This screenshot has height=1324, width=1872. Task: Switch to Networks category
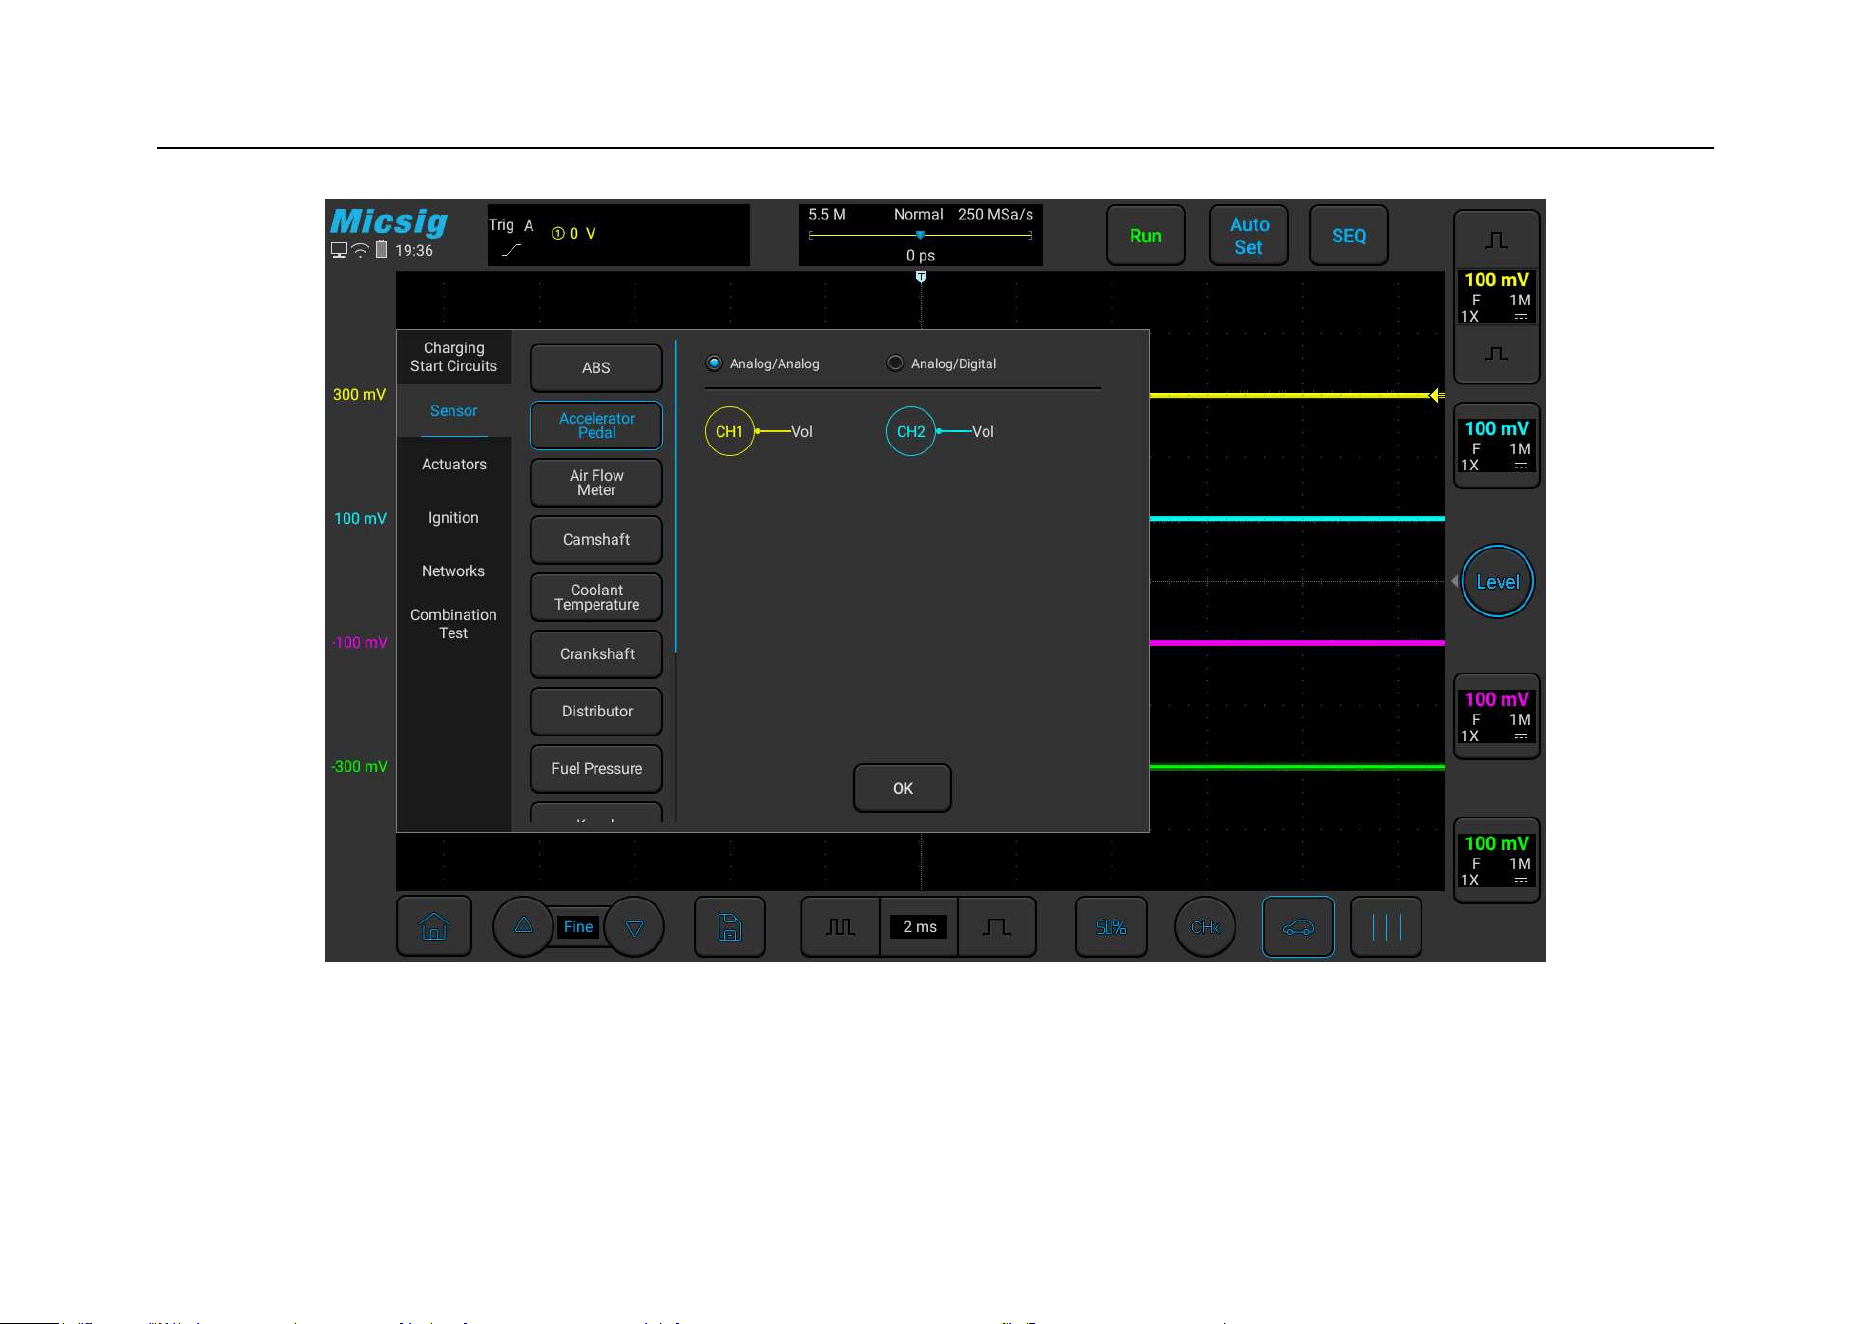point(453,571)
